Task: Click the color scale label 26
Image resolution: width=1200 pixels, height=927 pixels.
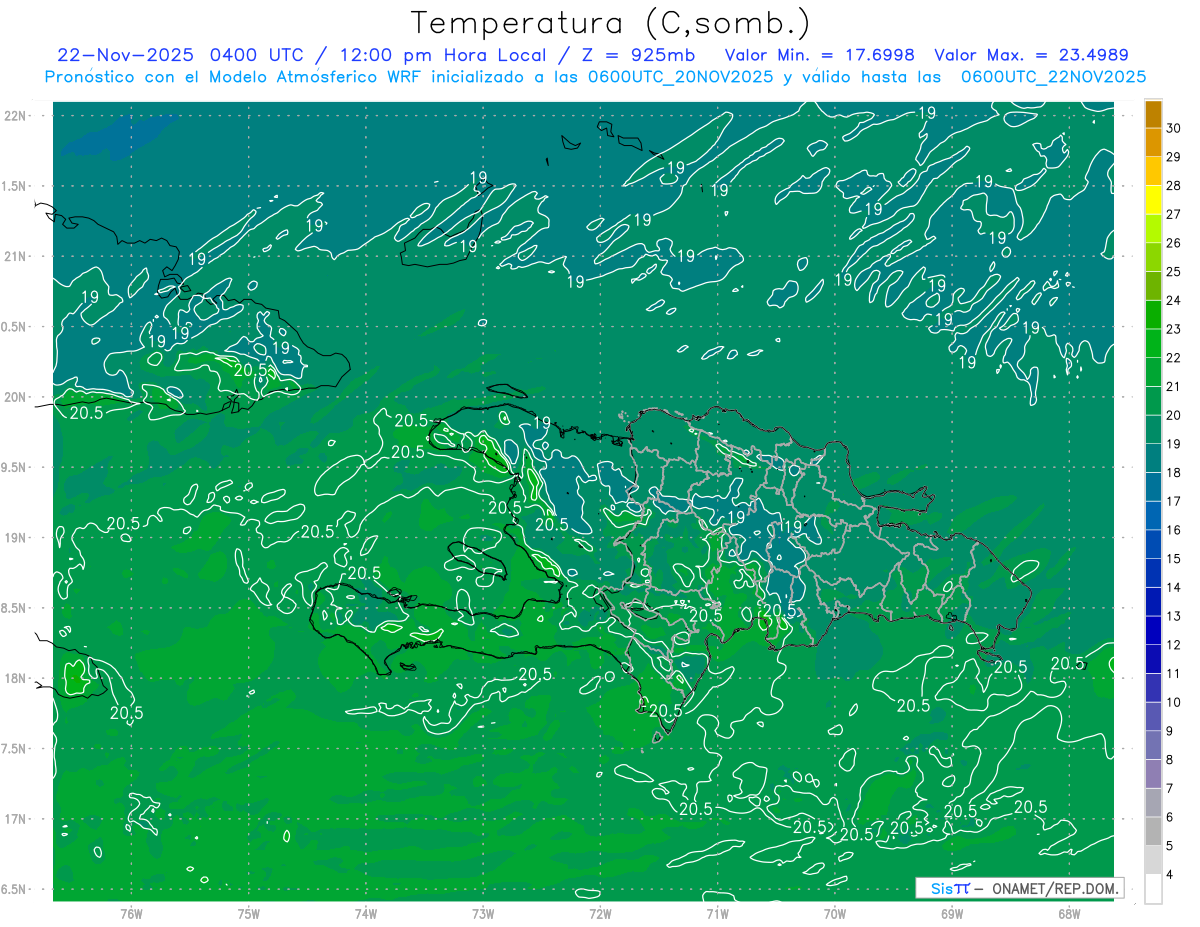Action: pyautogui.click(x=1174, y=243)
